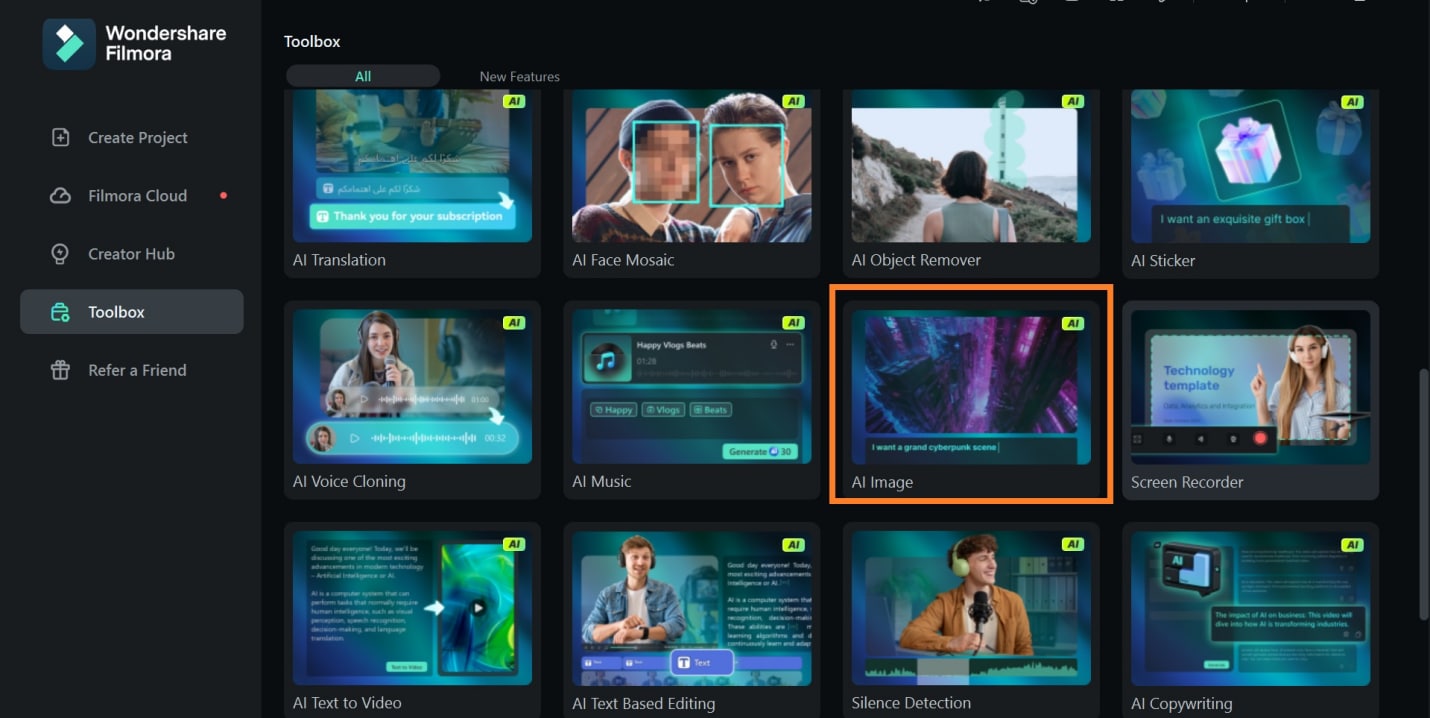Switch to the New Features tab

click(519, 76)
